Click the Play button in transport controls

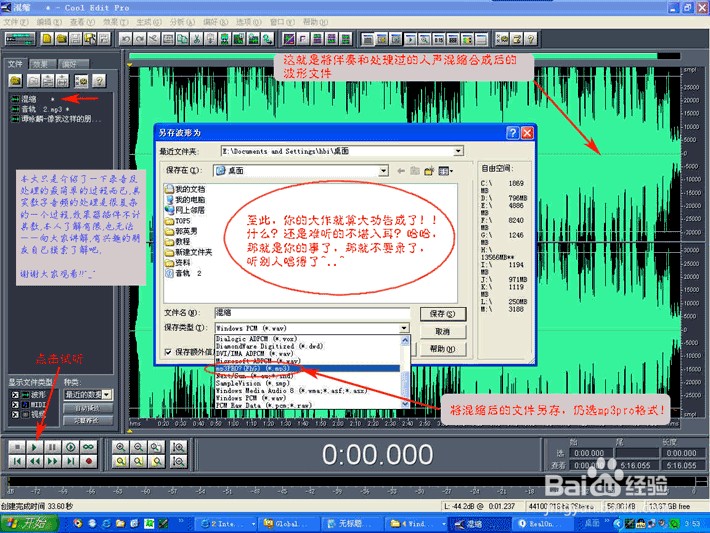34,447
